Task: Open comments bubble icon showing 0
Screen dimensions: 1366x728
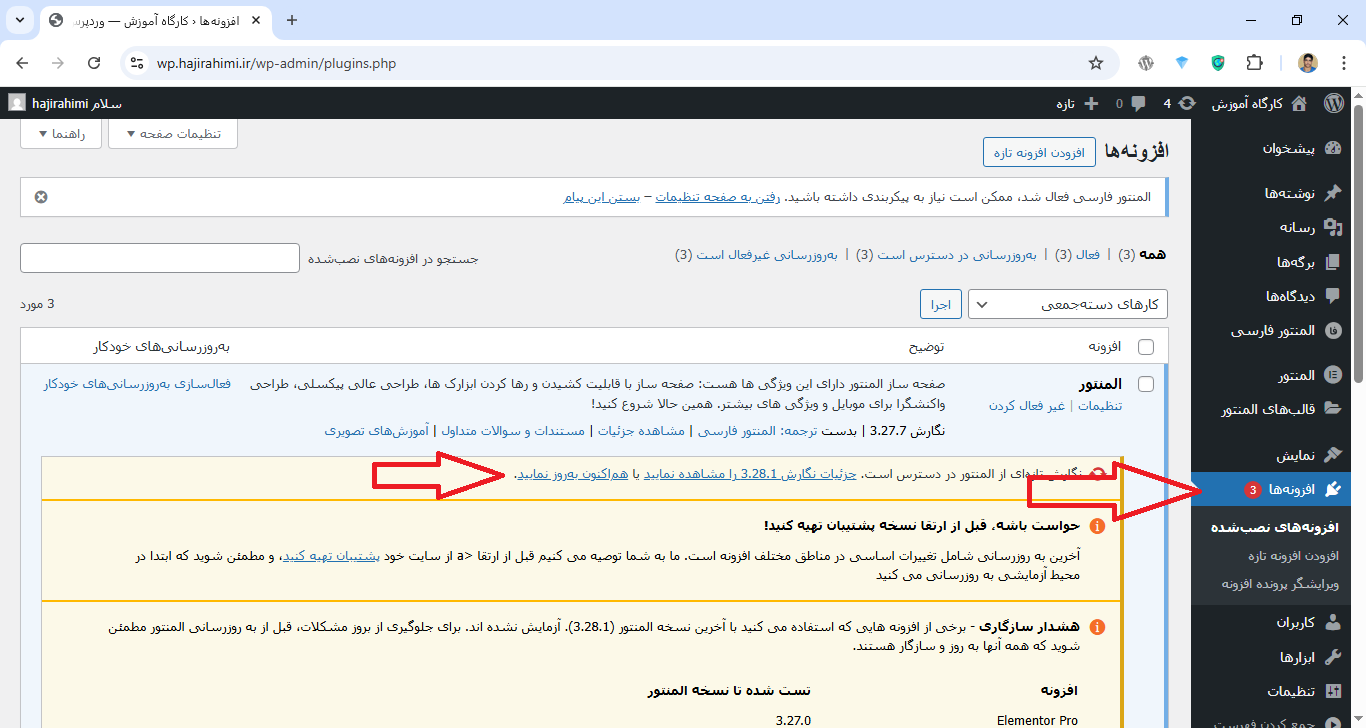Action: (x=1138, y=103)
